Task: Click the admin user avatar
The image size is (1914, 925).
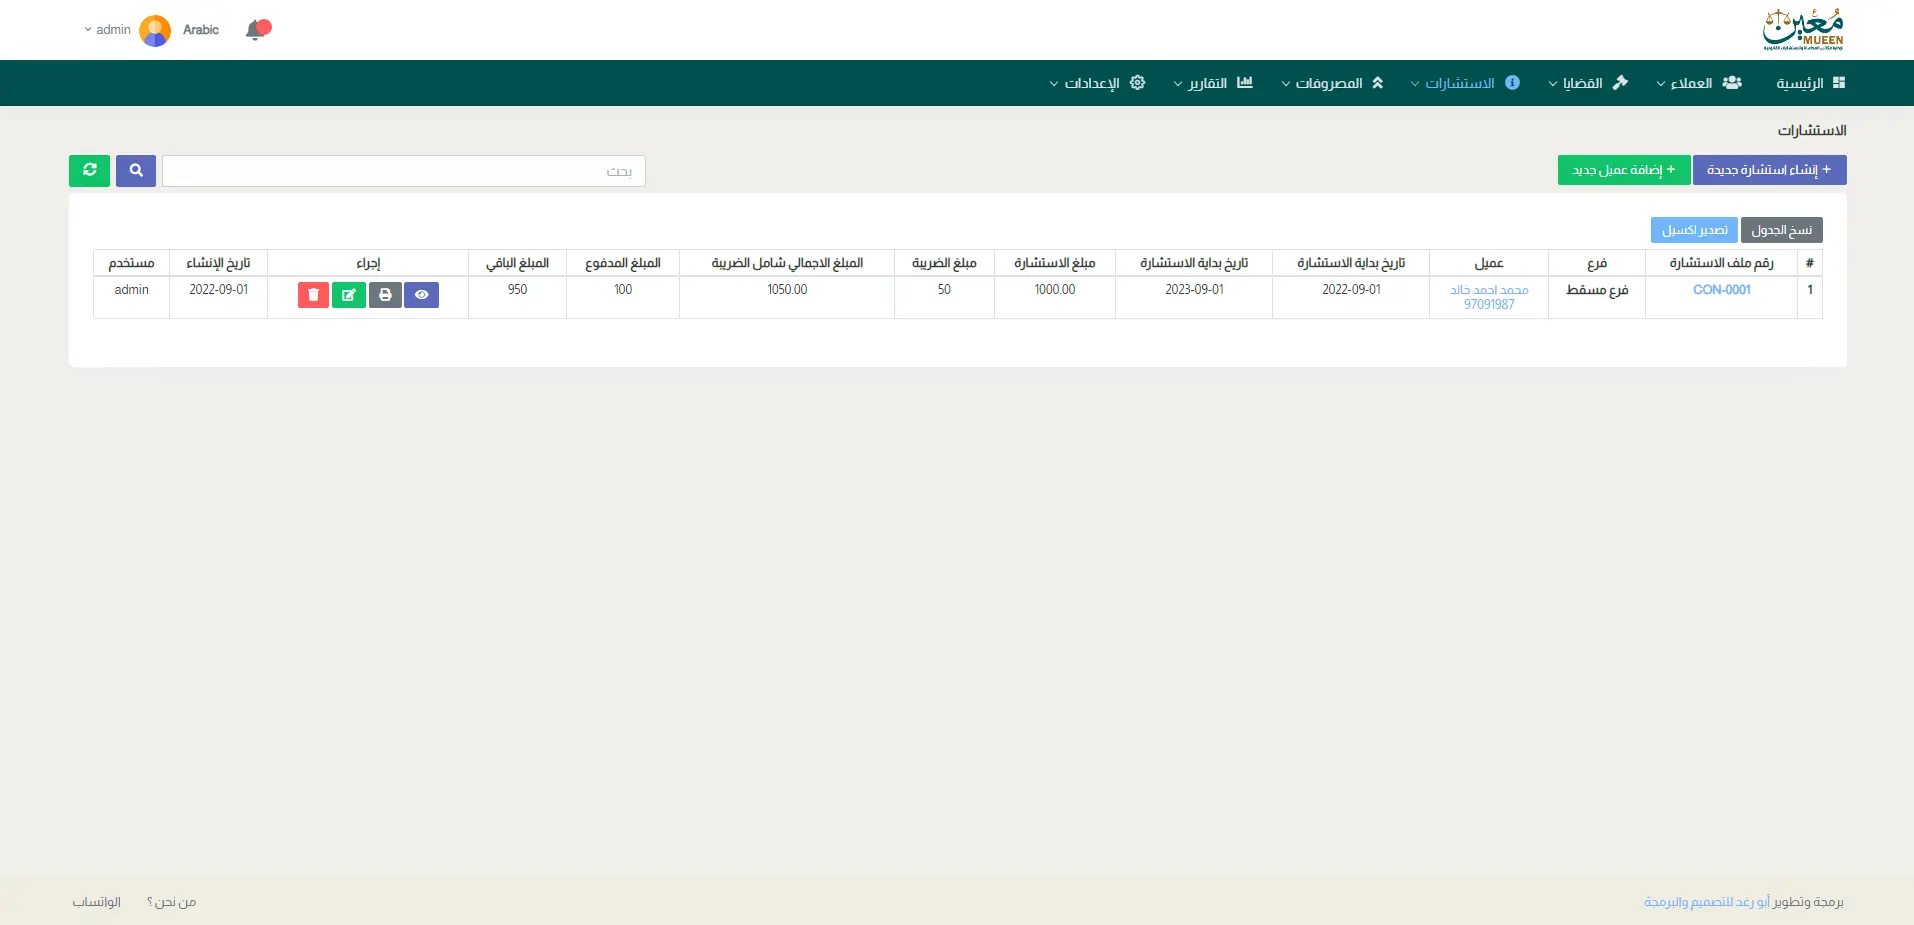Action: [155, 30]
